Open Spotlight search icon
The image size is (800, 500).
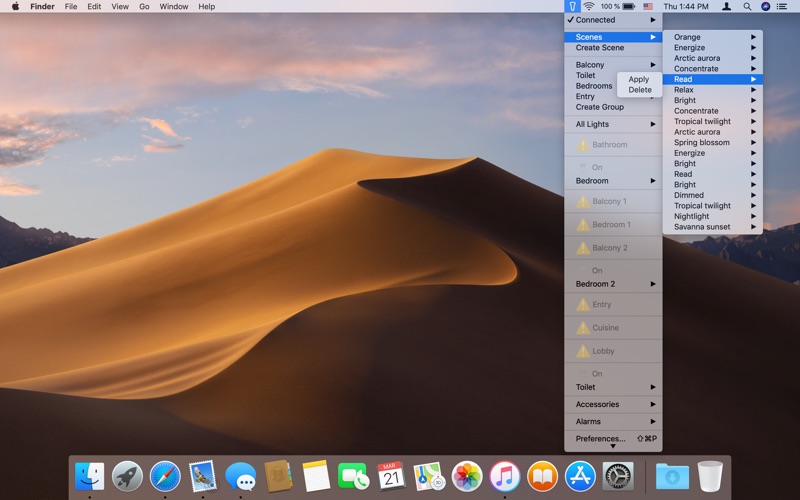pos(747,7)
